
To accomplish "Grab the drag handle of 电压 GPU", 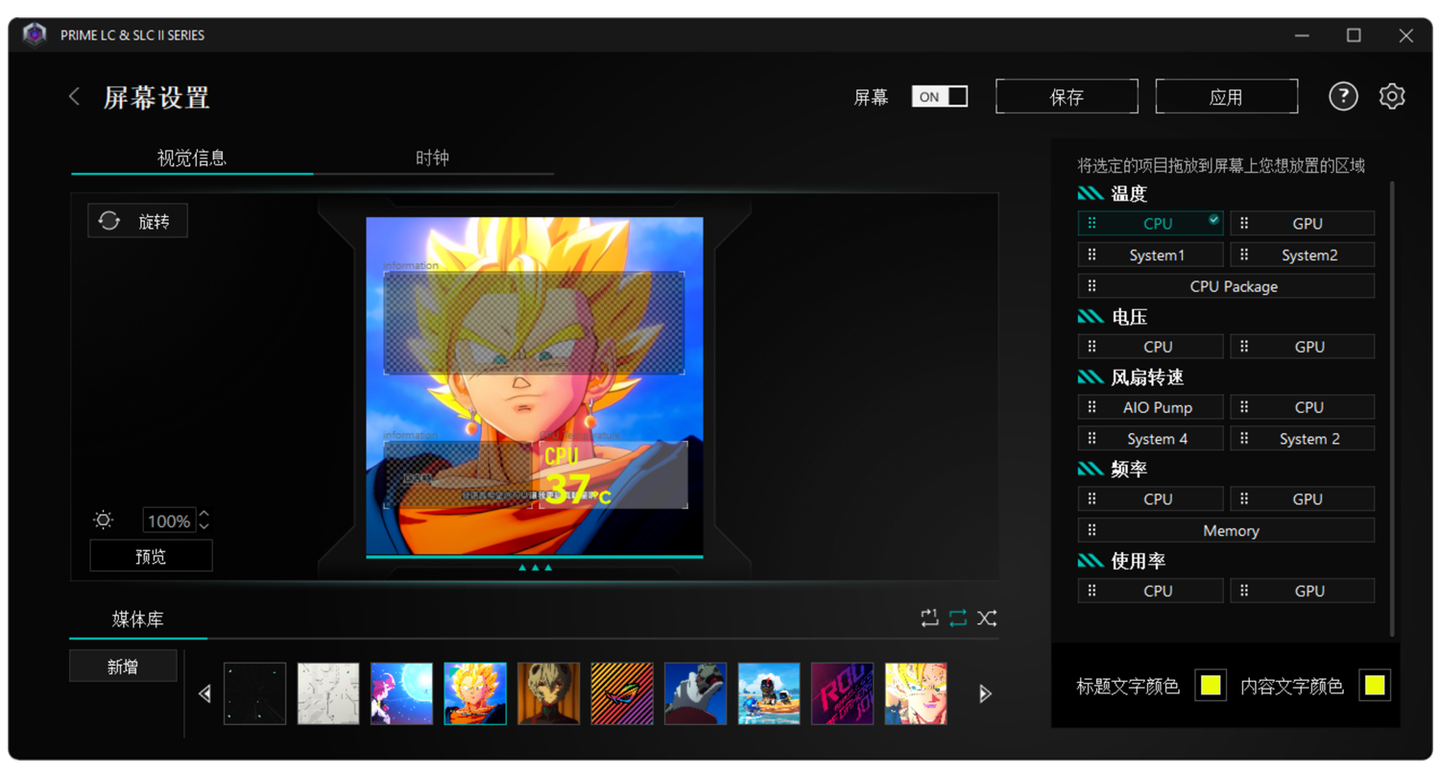I will click(x=1244, y=346).
